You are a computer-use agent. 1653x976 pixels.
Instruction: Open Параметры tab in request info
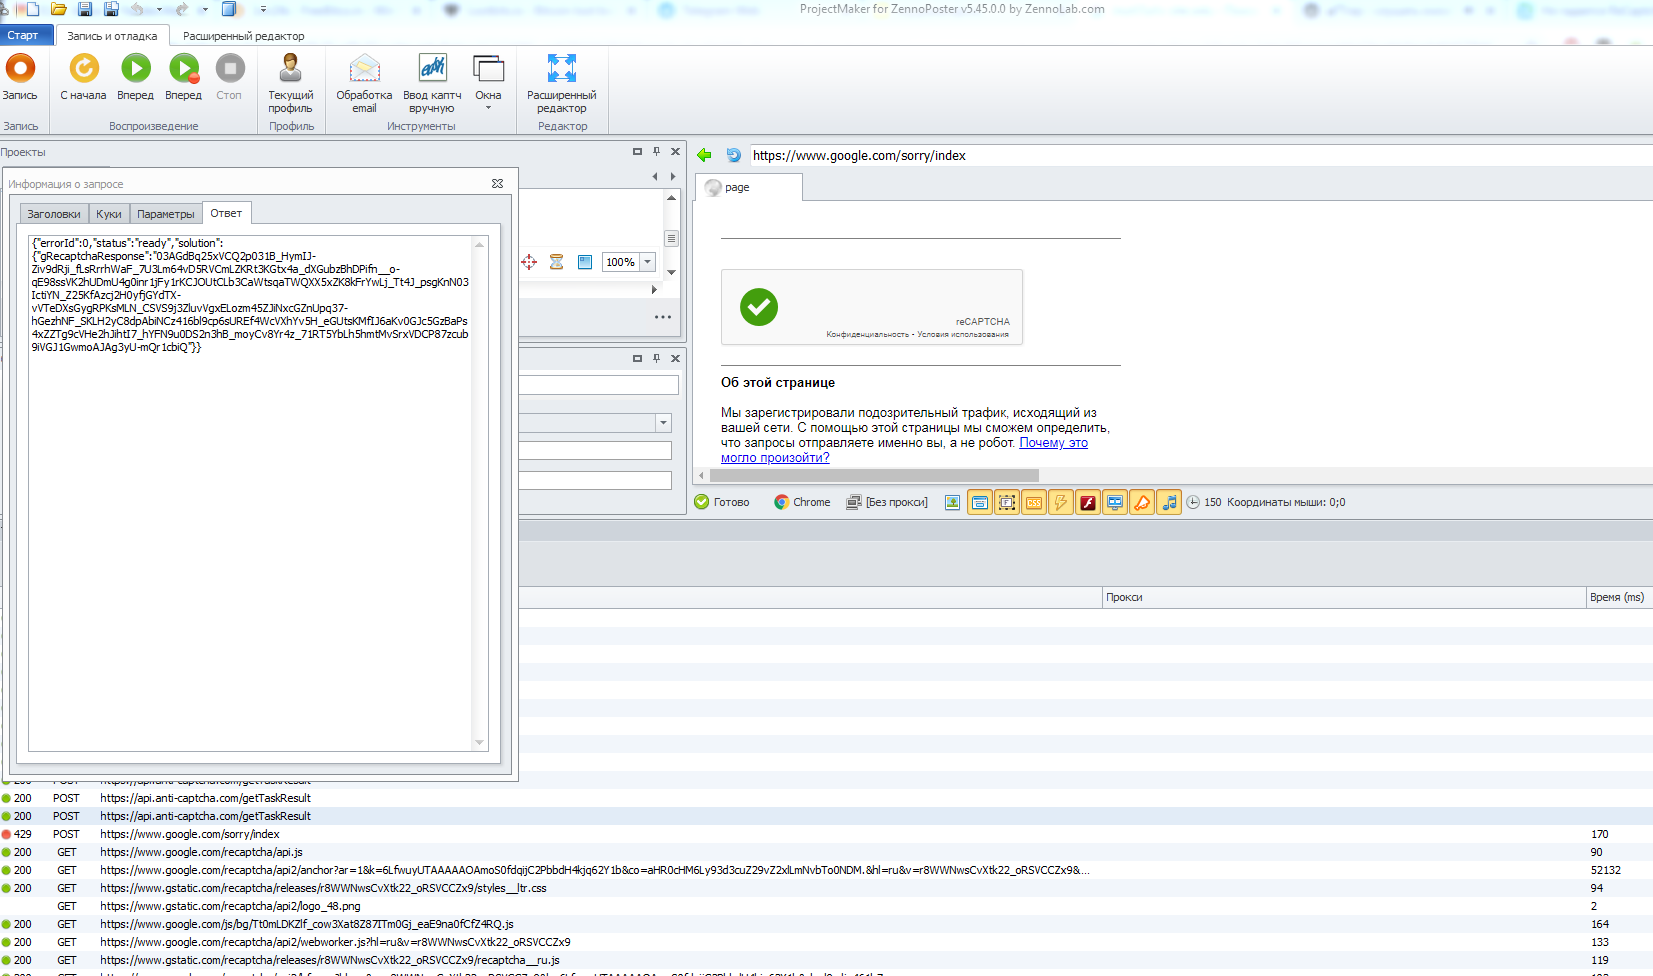point(166,214)
